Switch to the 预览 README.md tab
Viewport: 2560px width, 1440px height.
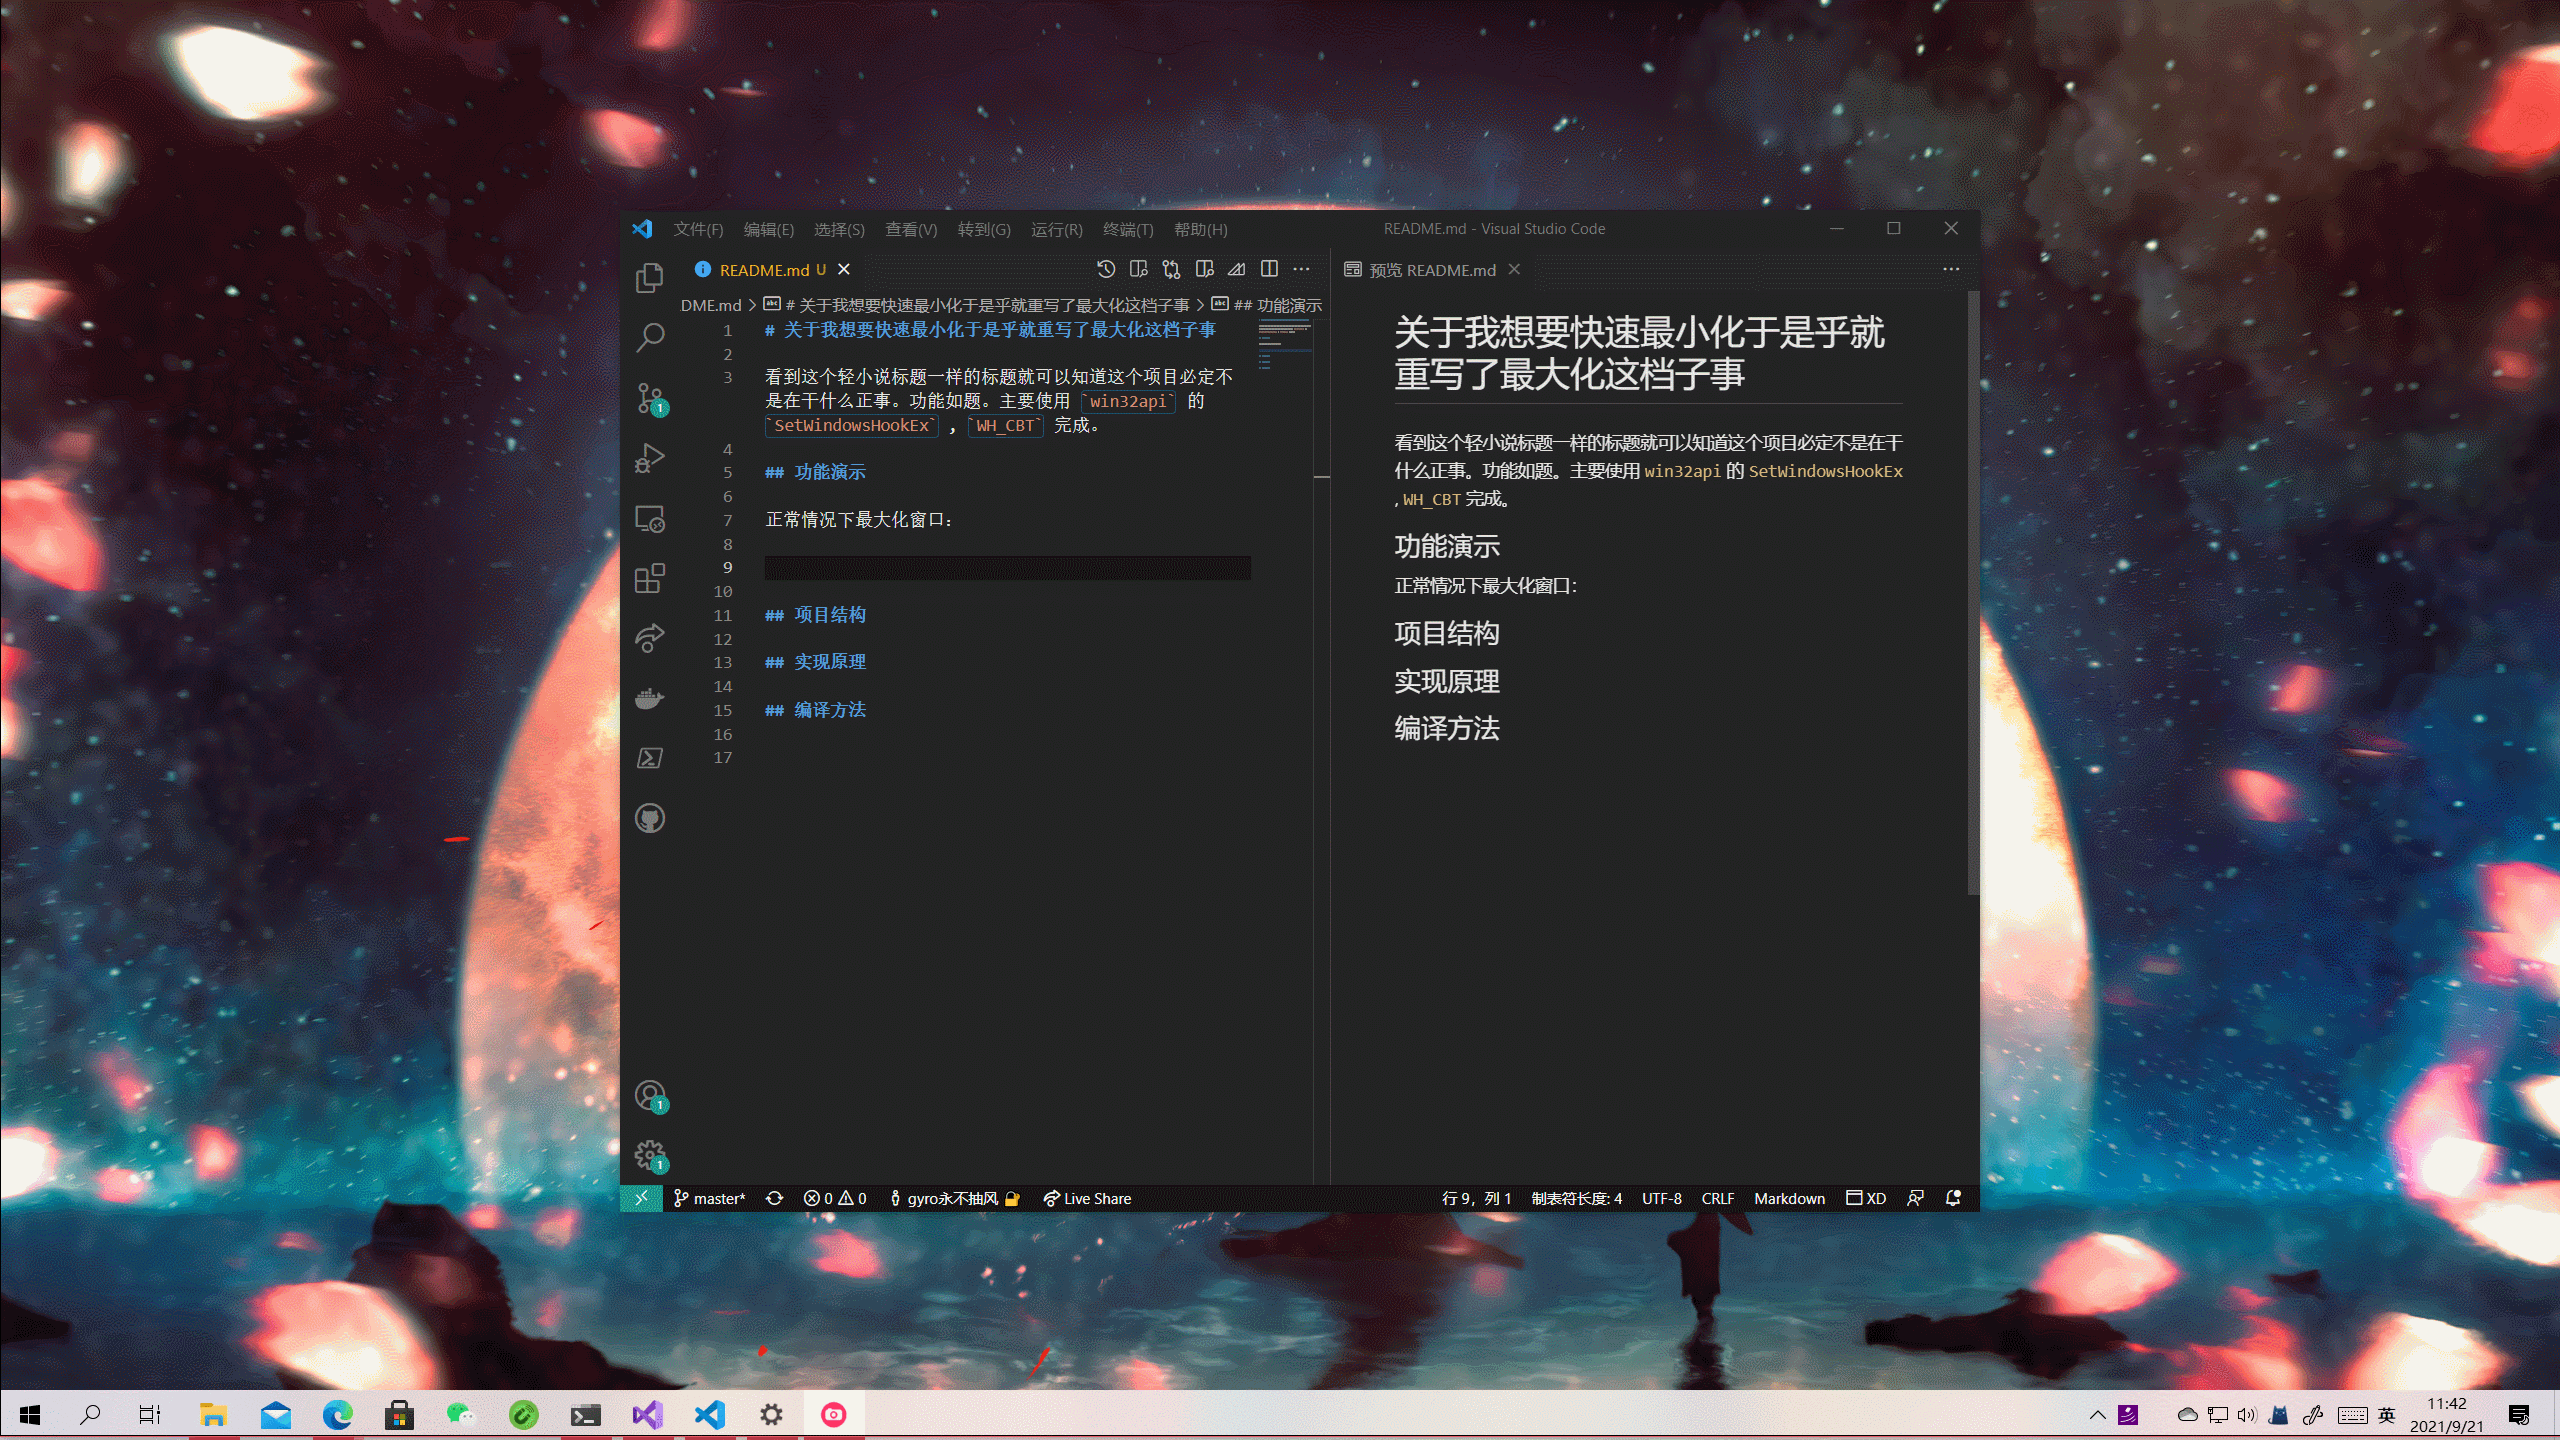coord(1430,270)
